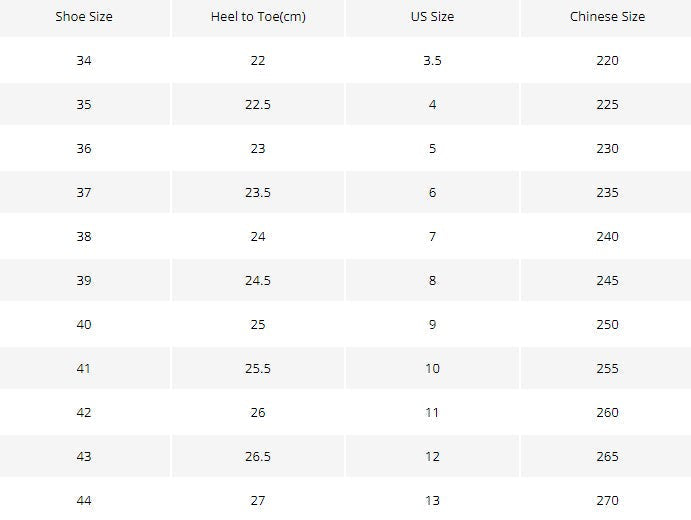
Task: Click the Chinese Size column header
Action: [x=607, y=17]
